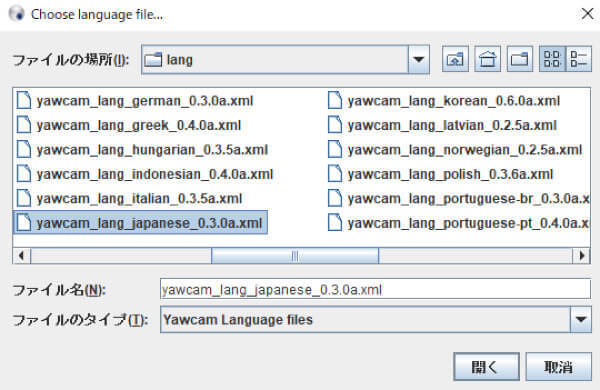
Task: Expand the Yawcam Language files type dropdown
Action: tap(581, 319)
